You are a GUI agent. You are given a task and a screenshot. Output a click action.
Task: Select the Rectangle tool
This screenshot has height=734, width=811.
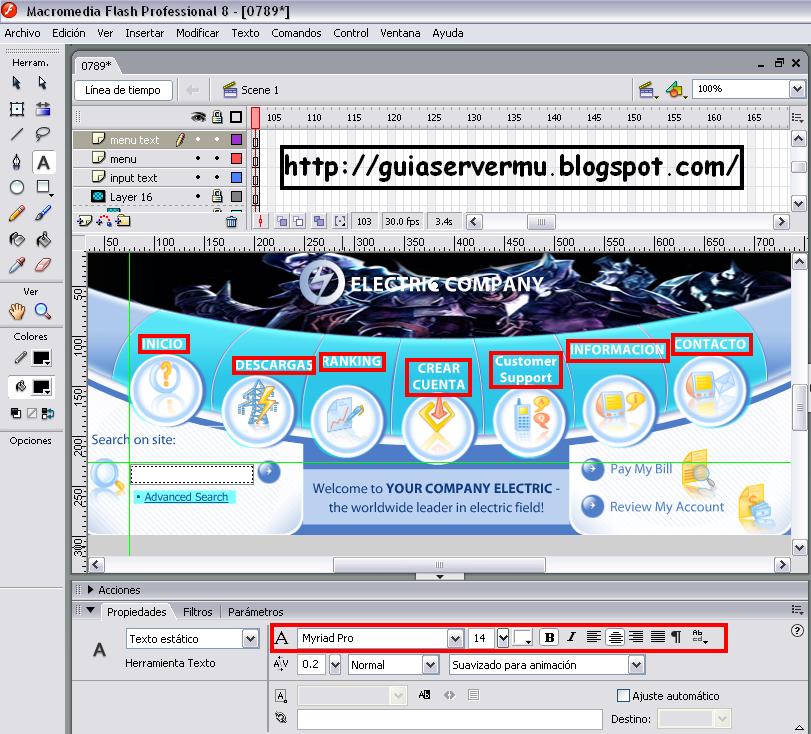43,187
